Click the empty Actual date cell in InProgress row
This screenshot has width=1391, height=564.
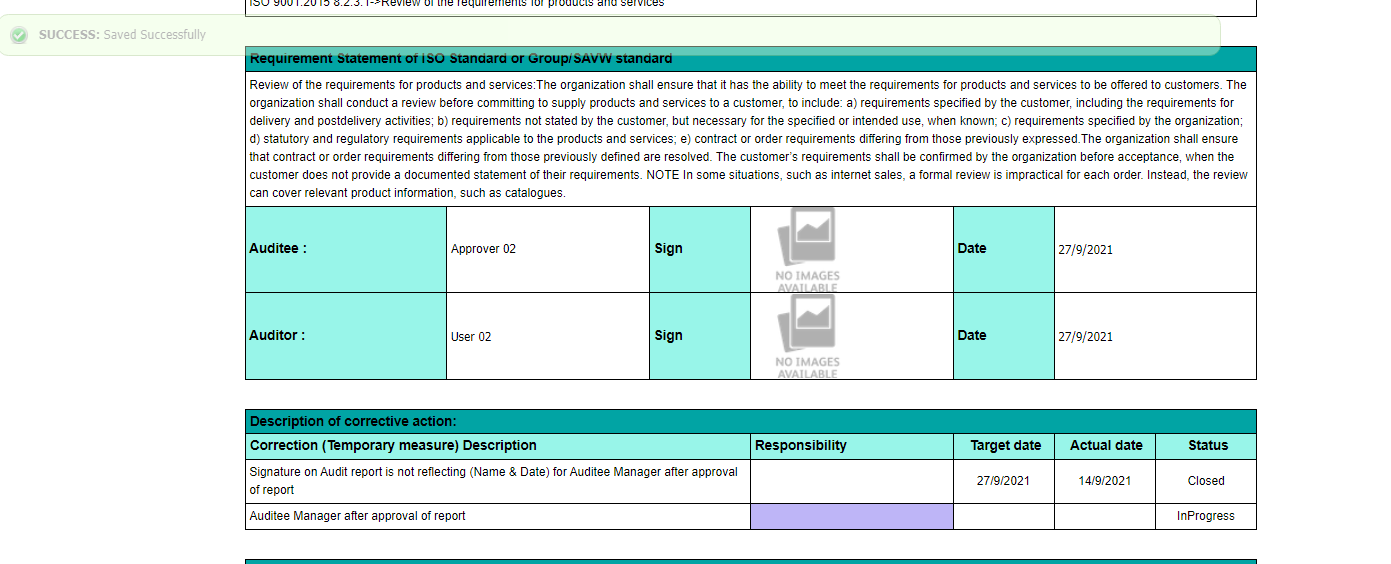[x=1105, y=516]
